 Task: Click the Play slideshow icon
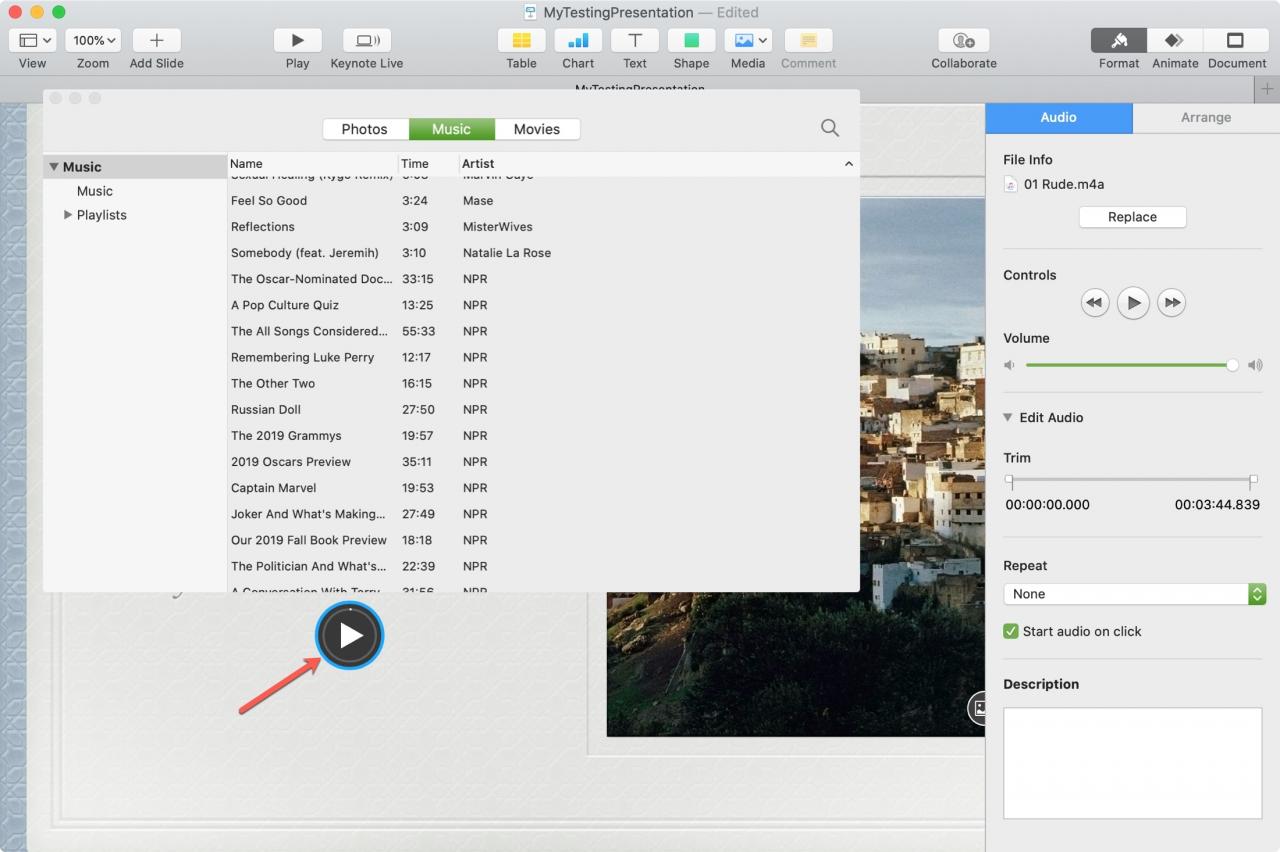pos(297,41)
